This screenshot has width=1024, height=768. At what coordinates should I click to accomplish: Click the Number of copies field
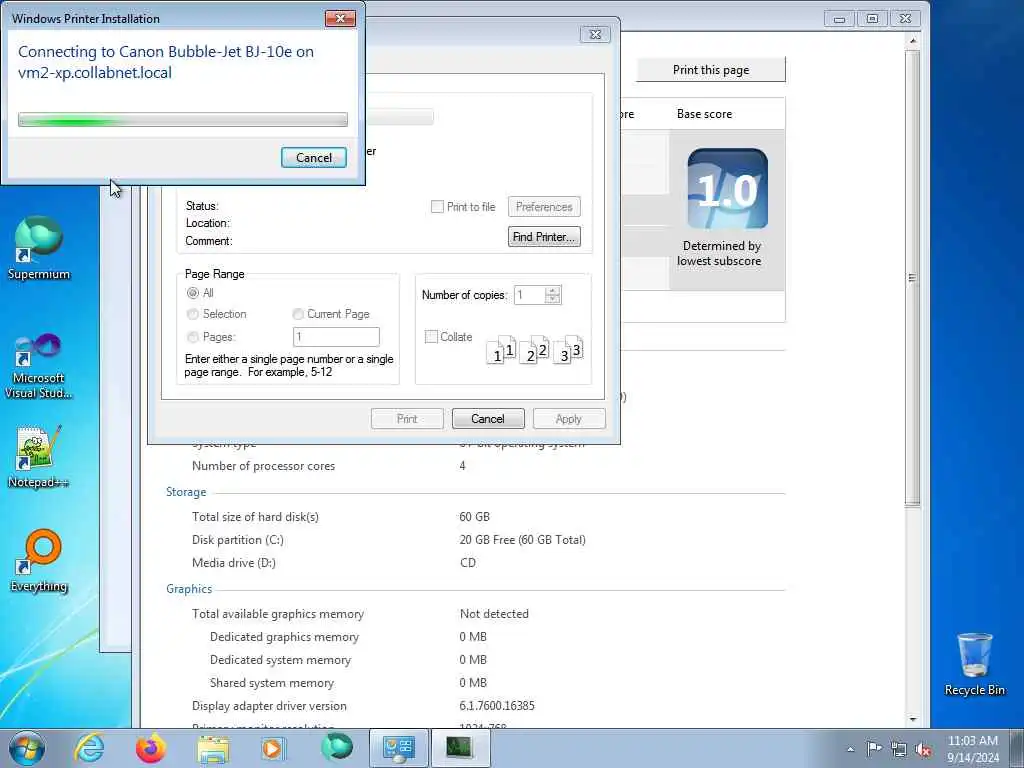click(530, 295)
